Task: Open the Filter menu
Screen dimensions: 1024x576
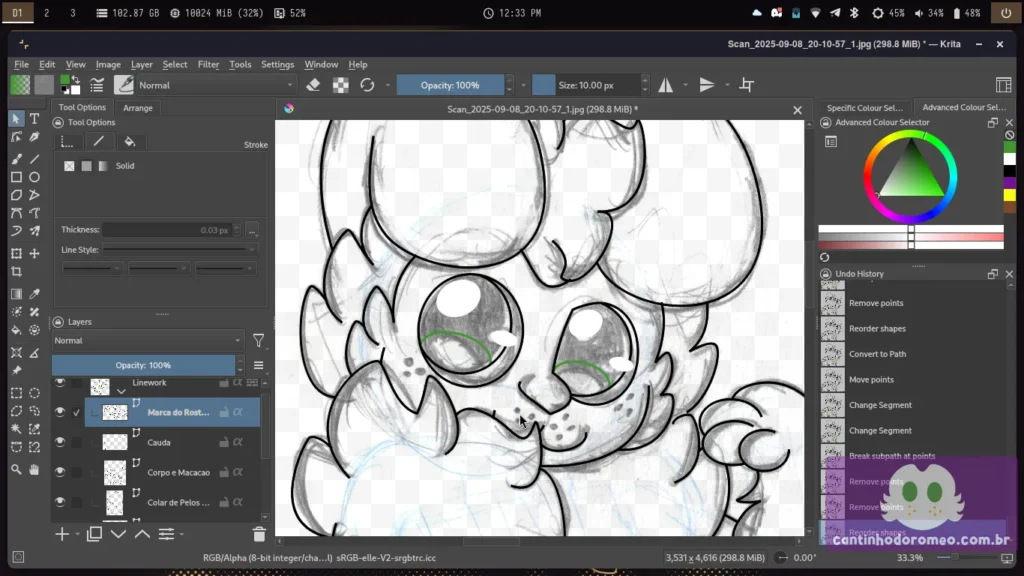Action: tap(208, 65)
